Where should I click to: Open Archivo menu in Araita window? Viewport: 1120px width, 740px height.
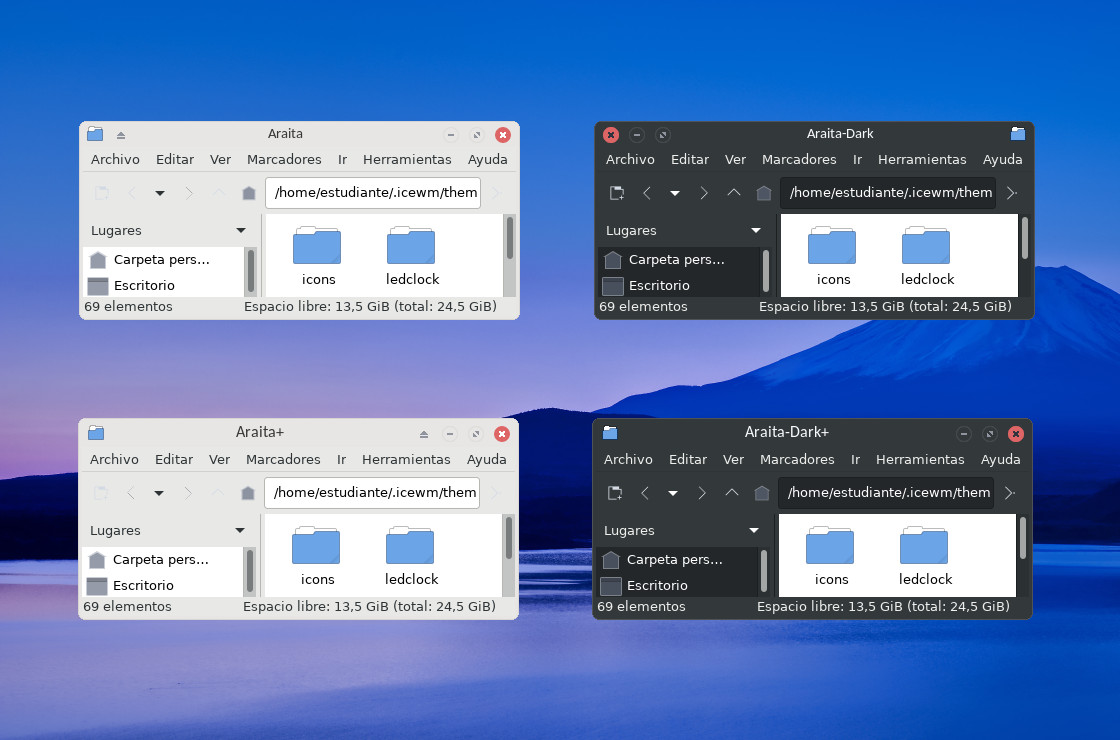[115, 159]
